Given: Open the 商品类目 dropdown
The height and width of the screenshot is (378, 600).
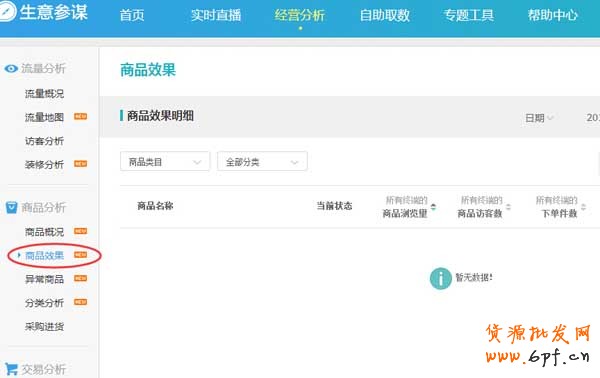Looking at the screenshot, I should [x=165, y=161].
